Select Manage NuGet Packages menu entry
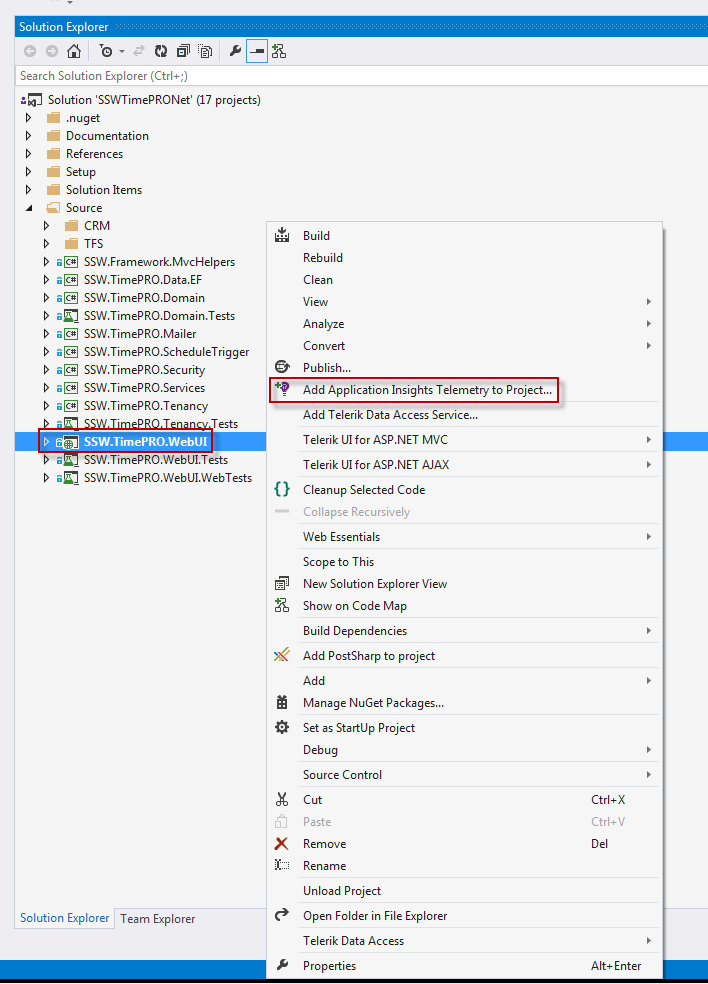The width and height of the screenshot is (708, 984). [373, 703]
